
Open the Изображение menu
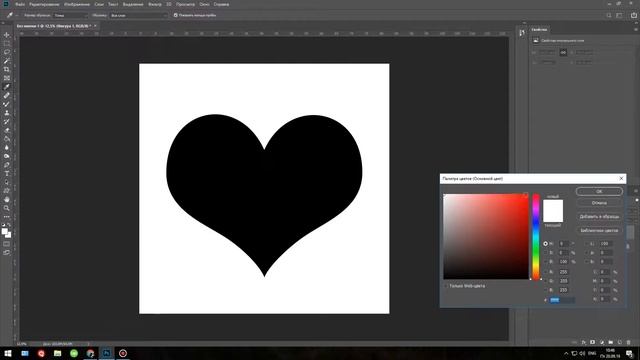77,4
